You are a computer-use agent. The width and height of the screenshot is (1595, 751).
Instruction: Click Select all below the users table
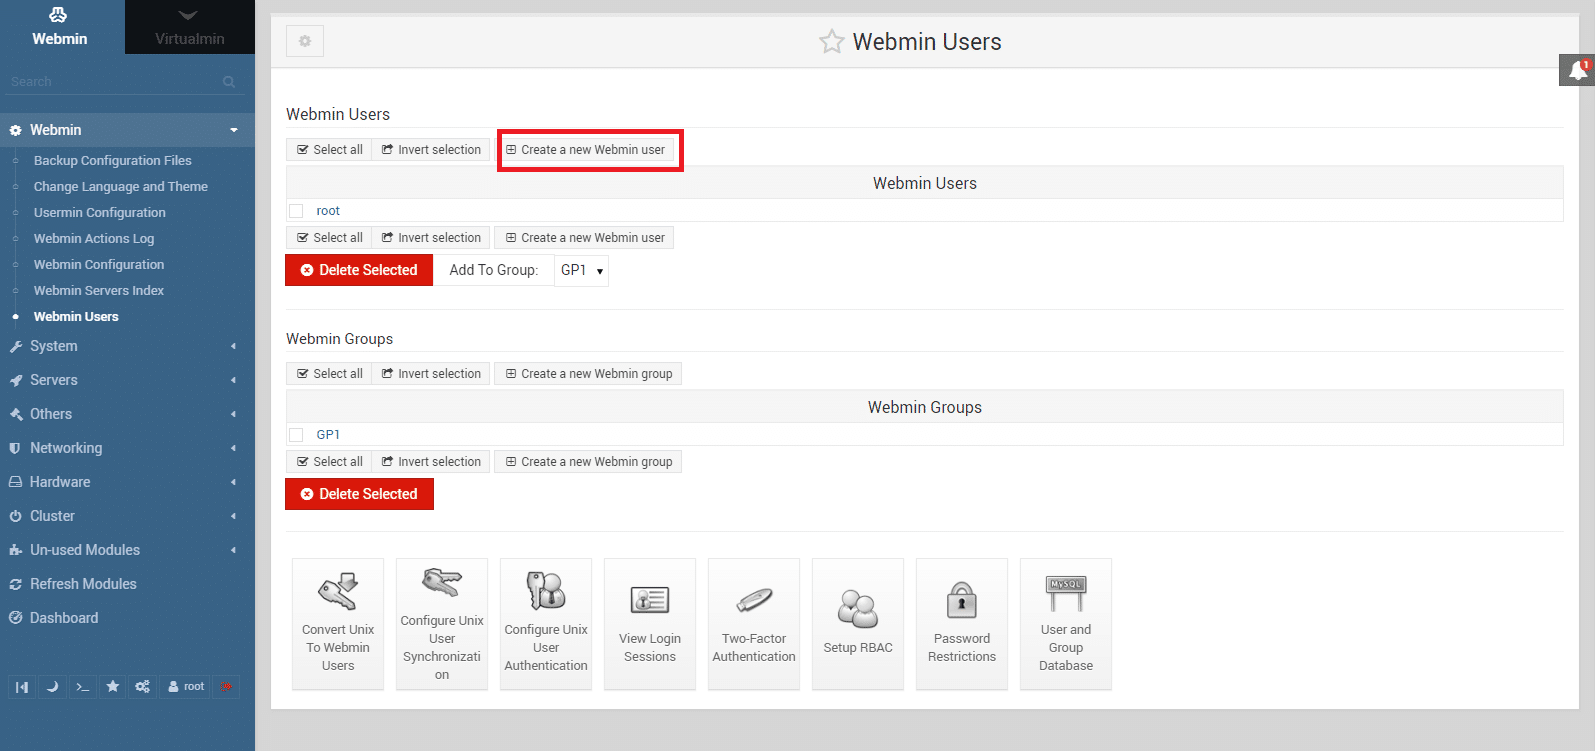pos(330,238)
